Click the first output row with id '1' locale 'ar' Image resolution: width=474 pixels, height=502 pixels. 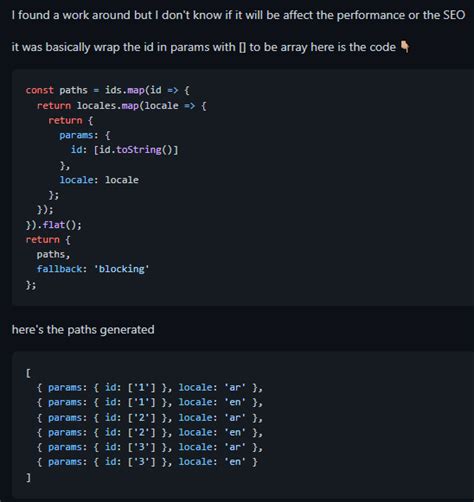pos(150,387)
